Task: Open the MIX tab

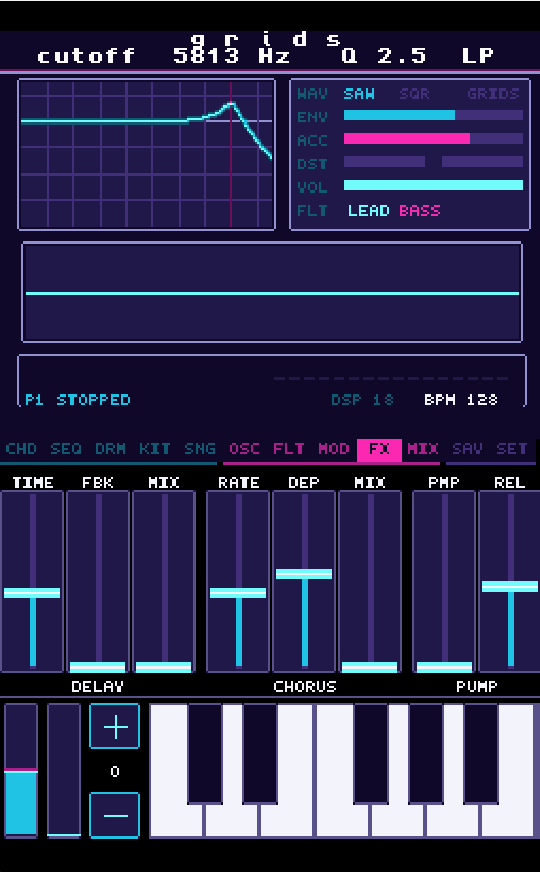Action: 423,449
